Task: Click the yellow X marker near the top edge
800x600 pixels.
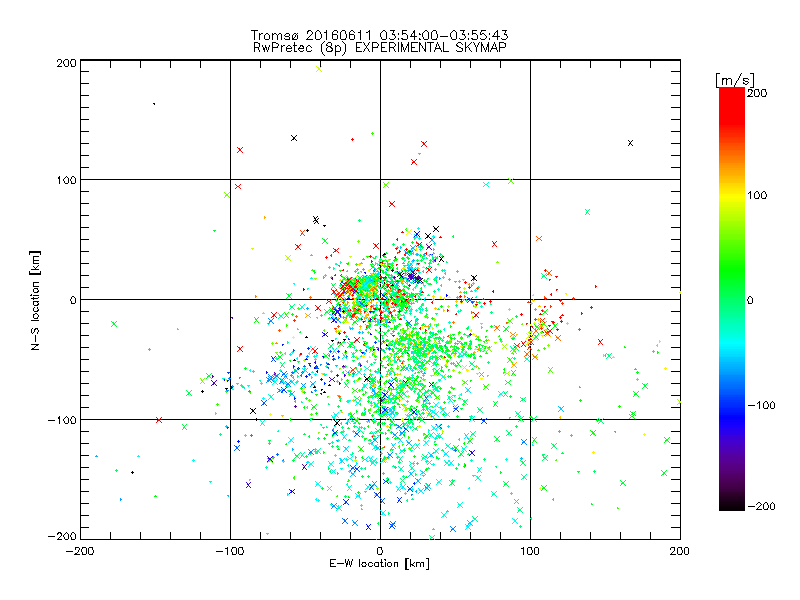Action: 319,69
